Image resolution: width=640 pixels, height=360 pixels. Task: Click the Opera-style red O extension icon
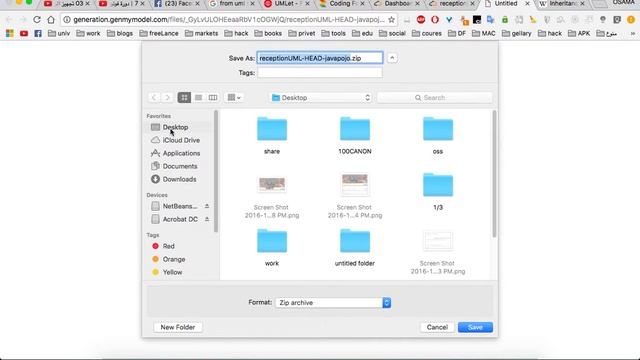[435, 20]
